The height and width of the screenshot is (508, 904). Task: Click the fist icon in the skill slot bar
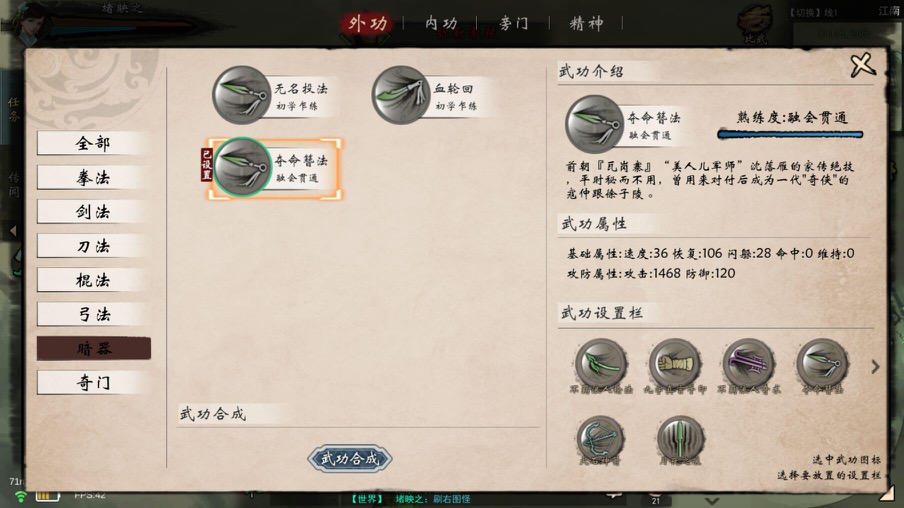[675, 364]
